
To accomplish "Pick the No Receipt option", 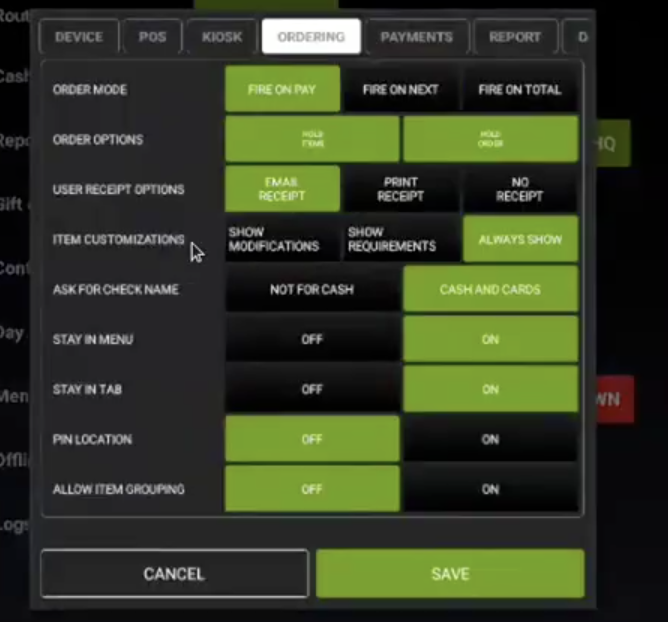I will coord(520,189).
